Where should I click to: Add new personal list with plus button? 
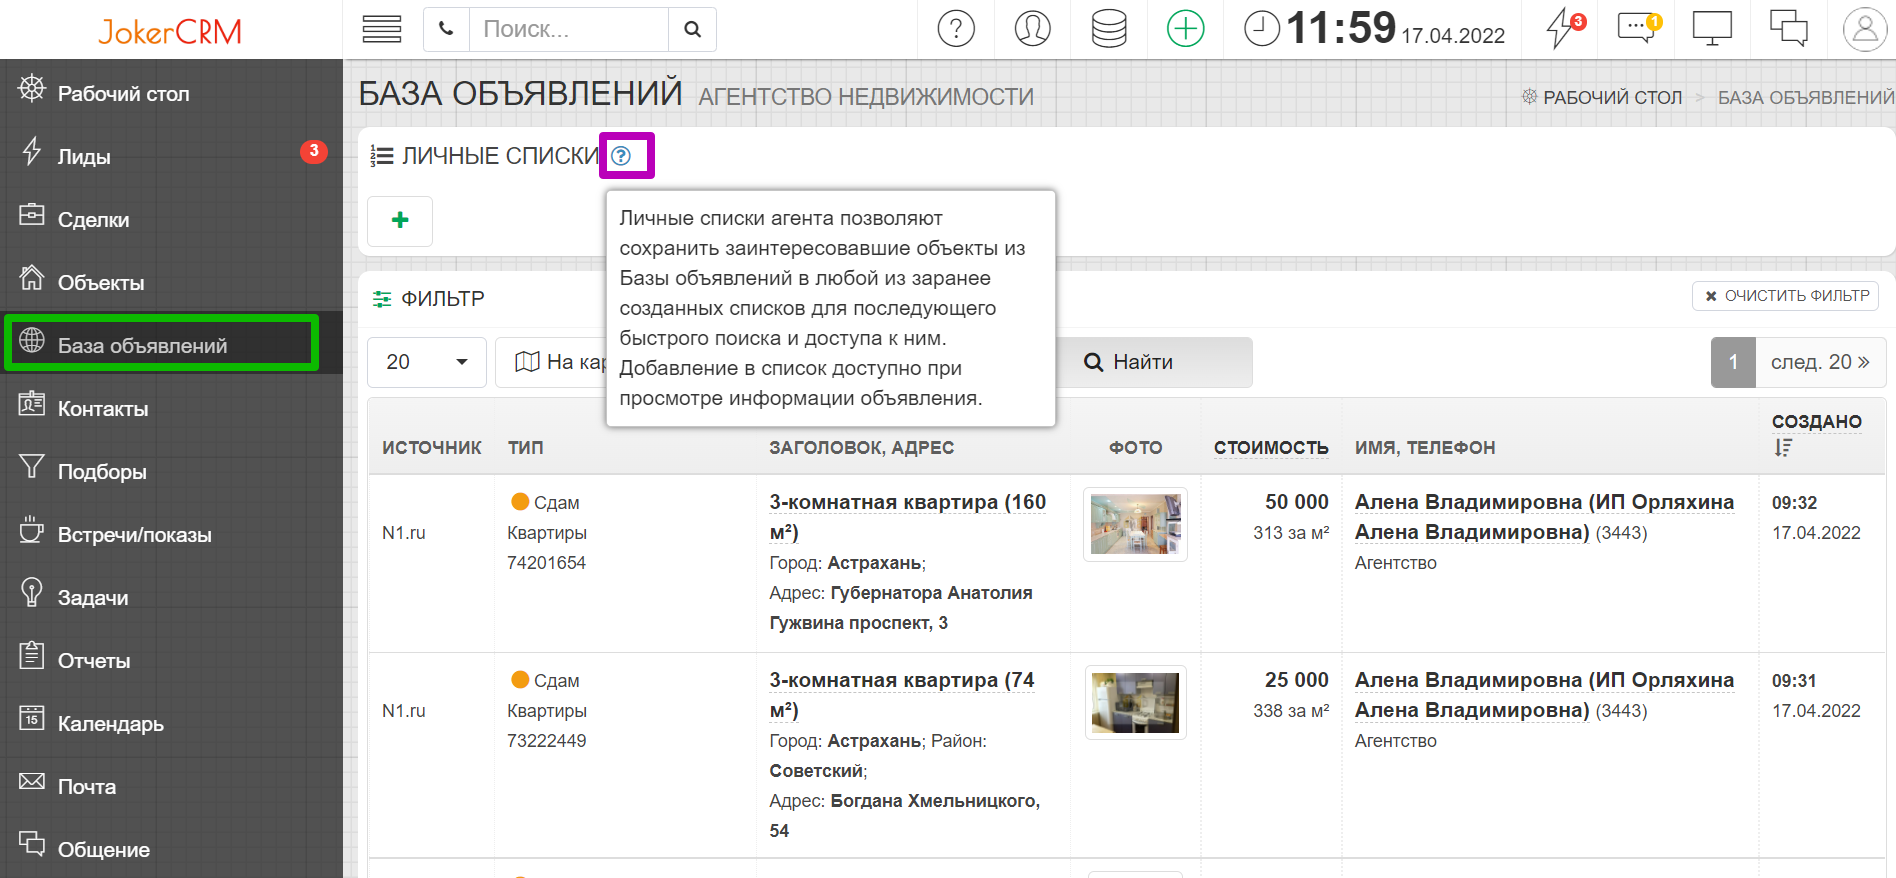400,221
